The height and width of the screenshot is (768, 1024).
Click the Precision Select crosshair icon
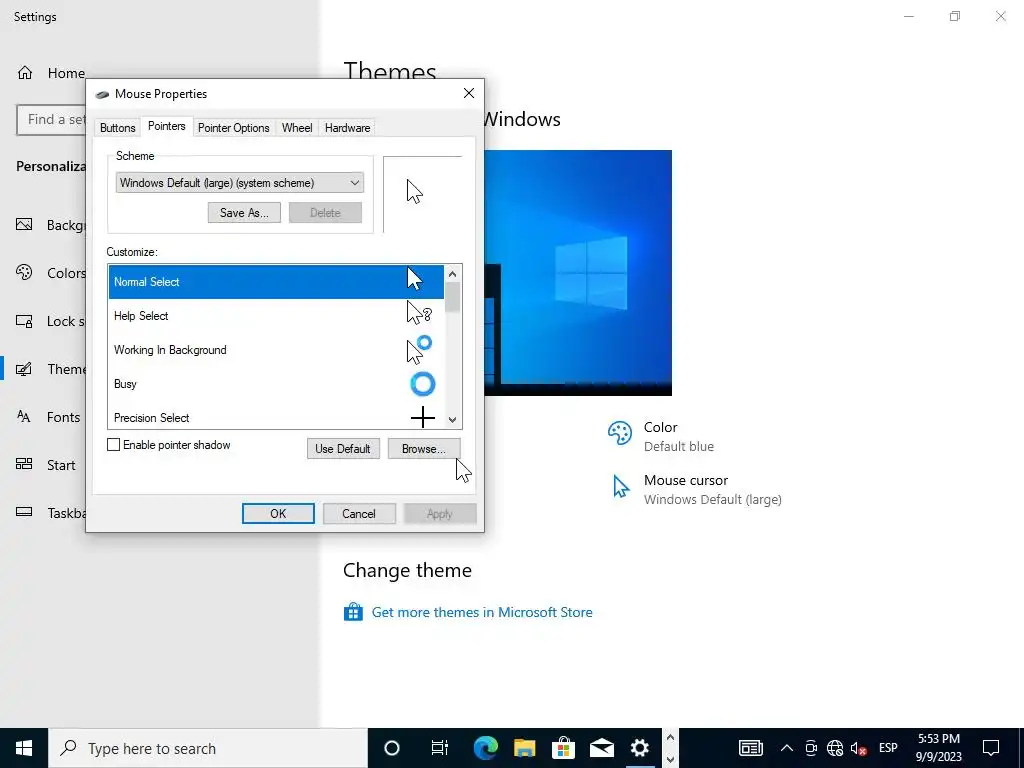(x=423, y=417)
